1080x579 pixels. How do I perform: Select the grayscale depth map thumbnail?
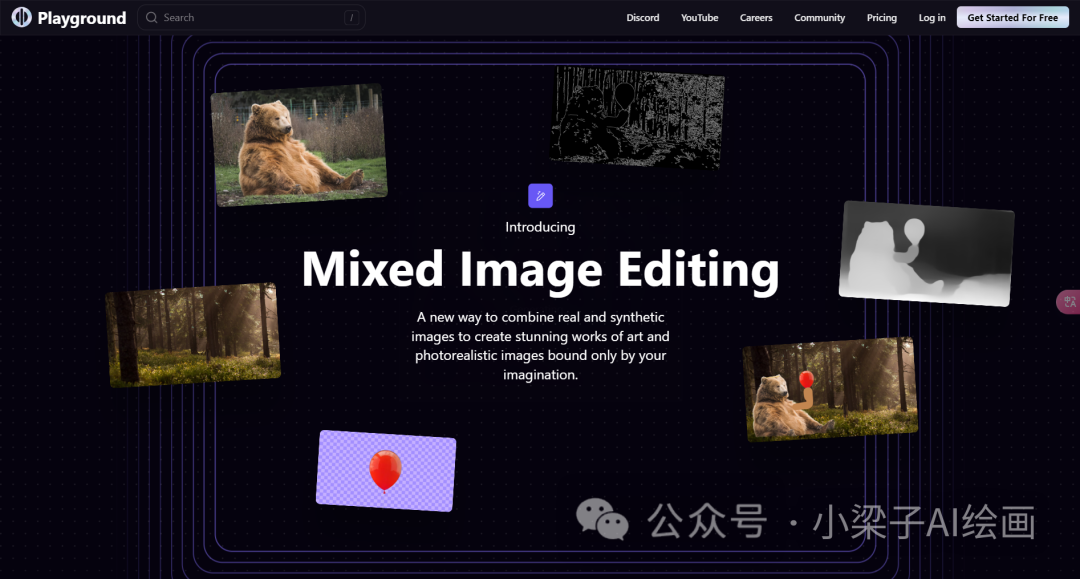[926, 253]
